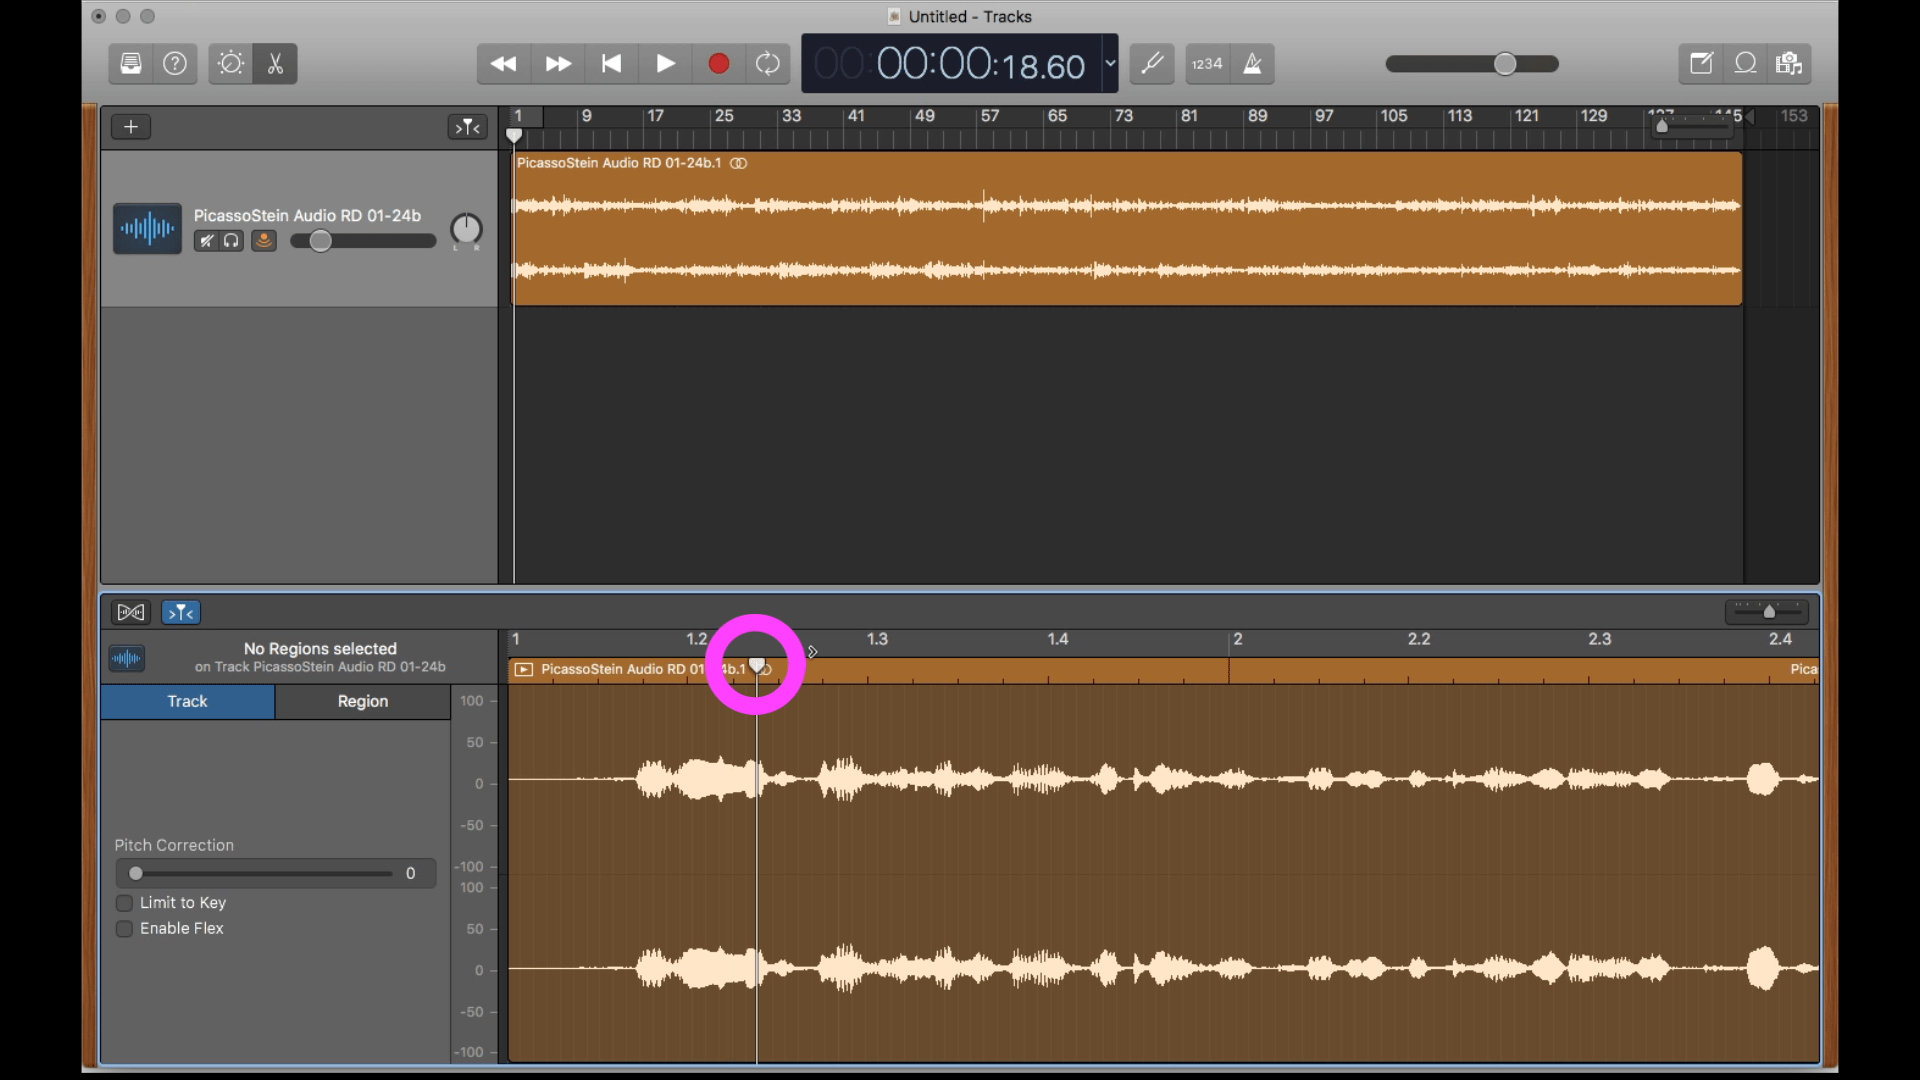Open Quick Help

175,63
